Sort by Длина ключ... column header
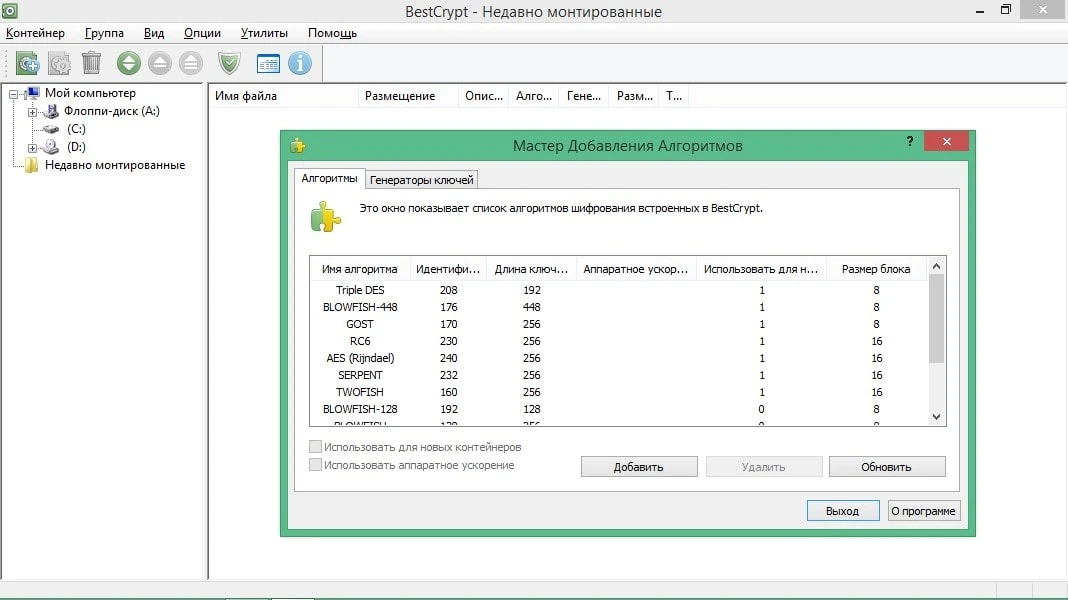Viewport: 1068px width, 600px height. 531,269
